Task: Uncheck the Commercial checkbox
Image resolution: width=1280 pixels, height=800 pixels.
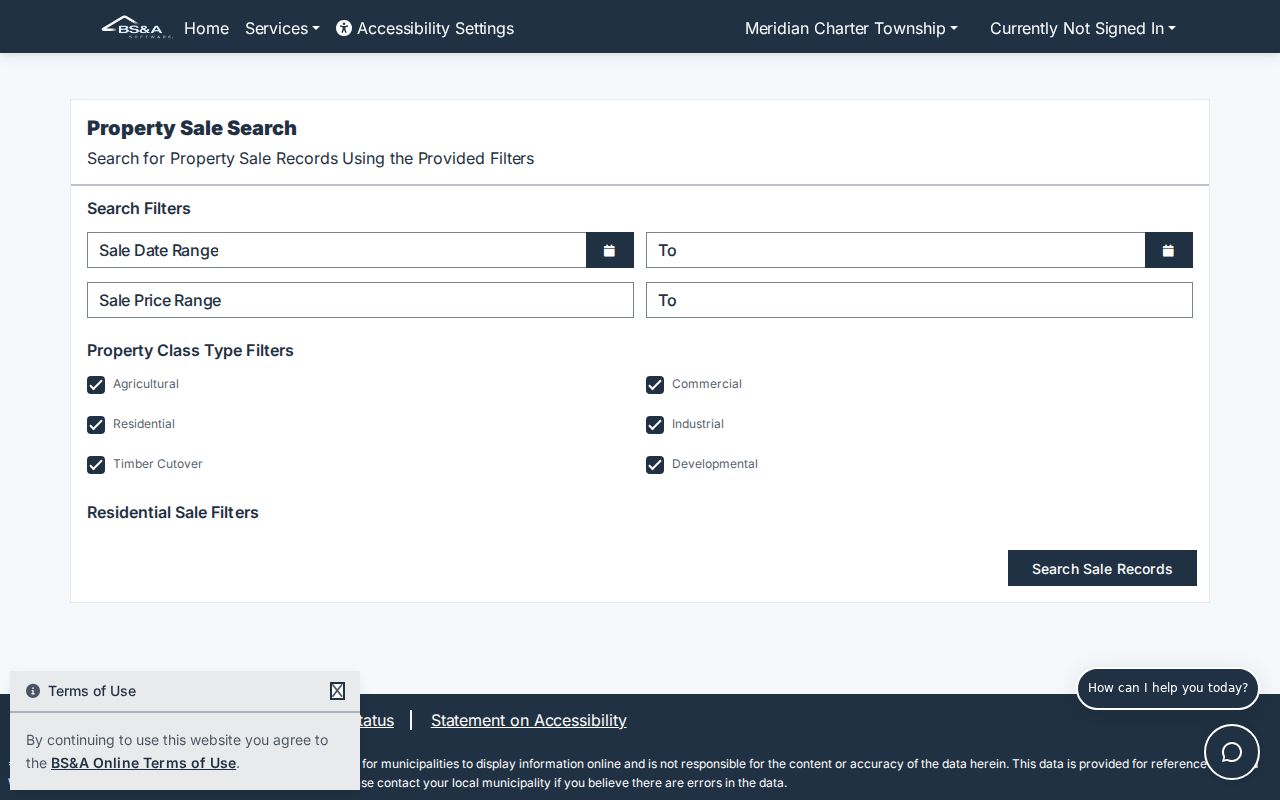Action: 655,385
